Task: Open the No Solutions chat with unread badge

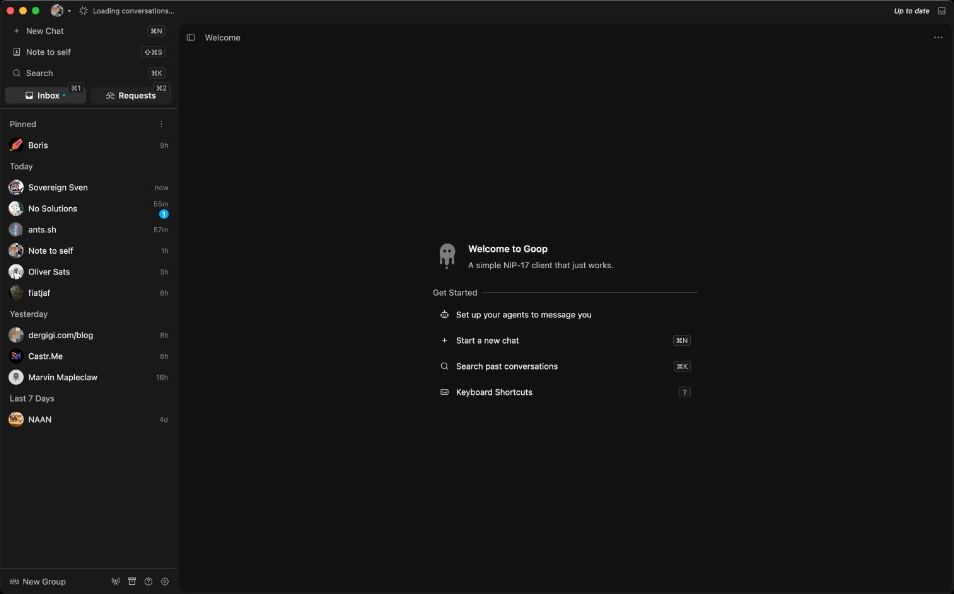Action: (88, 209)
